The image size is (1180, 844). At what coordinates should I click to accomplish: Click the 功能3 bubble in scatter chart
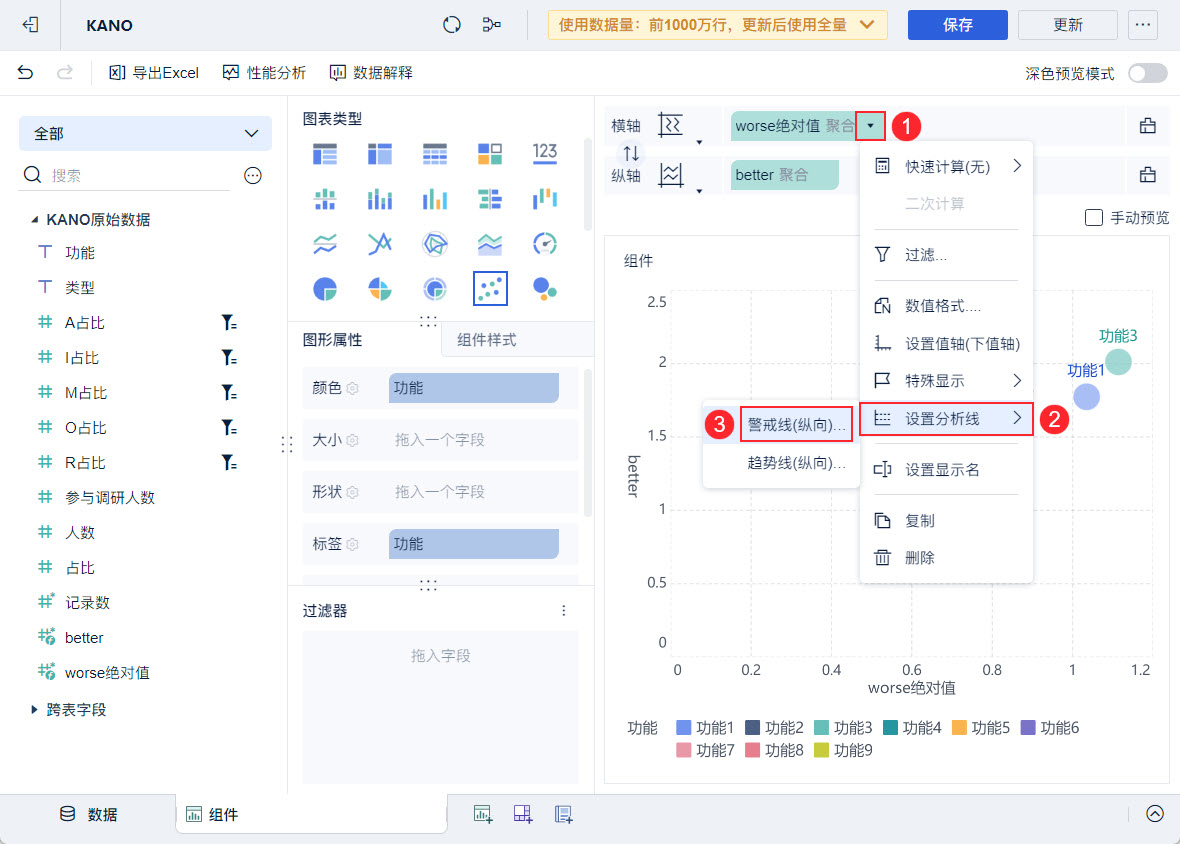click(x=1118, y=362)
